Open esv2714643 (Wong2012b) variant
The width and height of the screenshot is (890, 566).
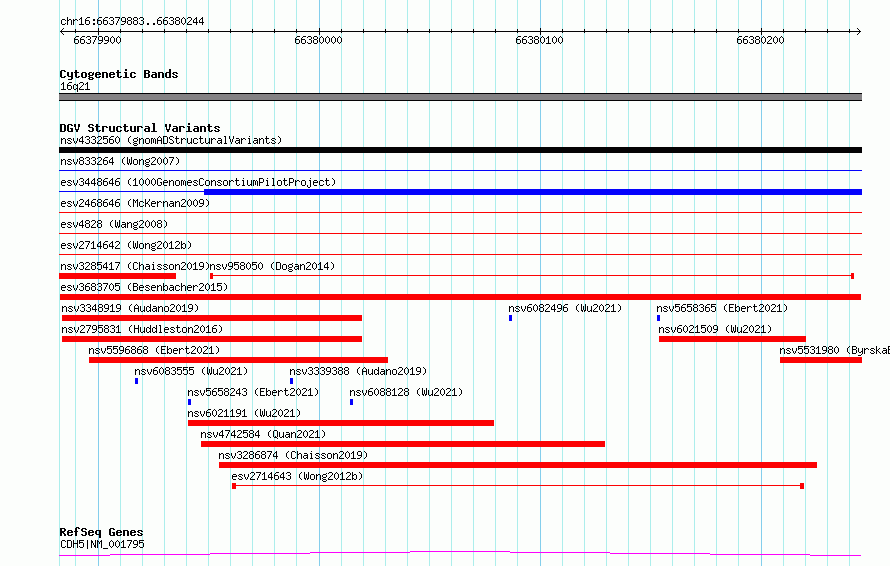click(297, 476)
